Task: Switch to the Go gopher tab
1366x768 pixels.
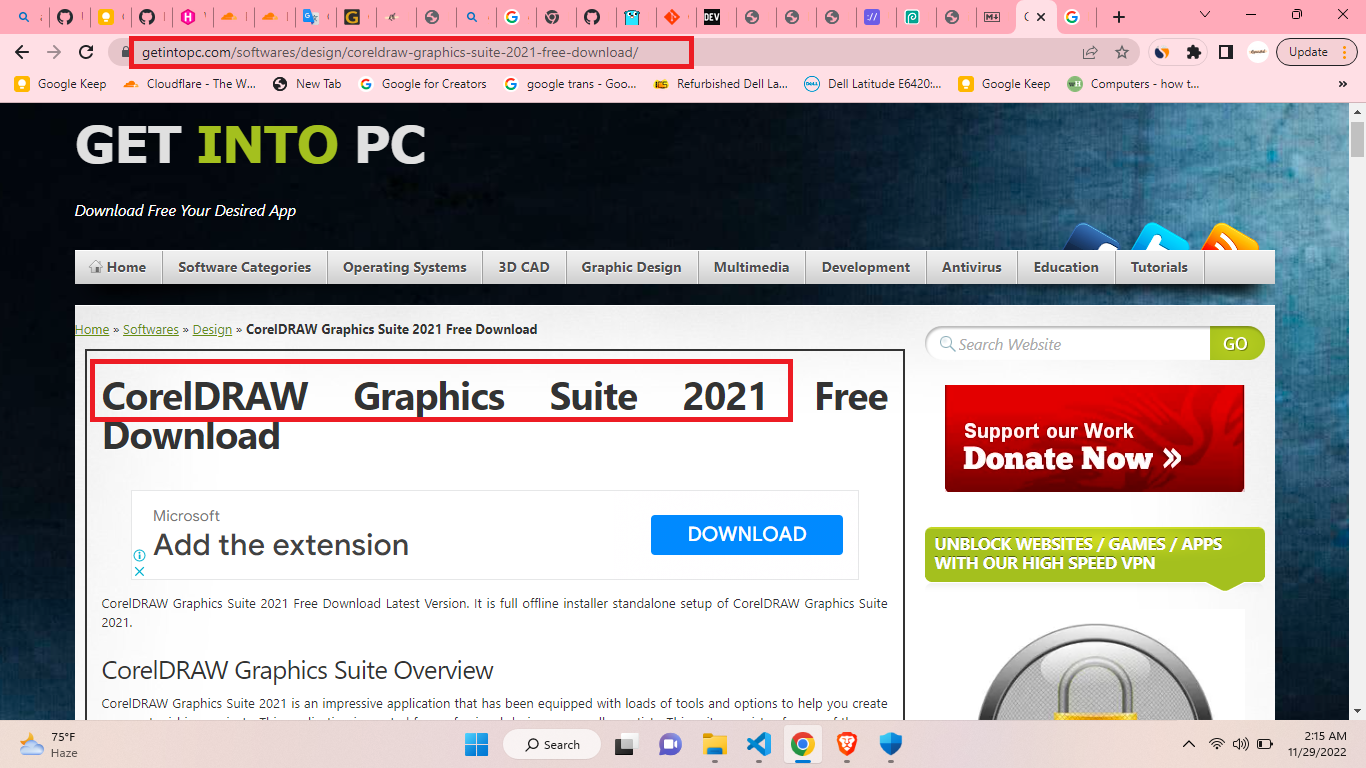Action: click(632, 17)
